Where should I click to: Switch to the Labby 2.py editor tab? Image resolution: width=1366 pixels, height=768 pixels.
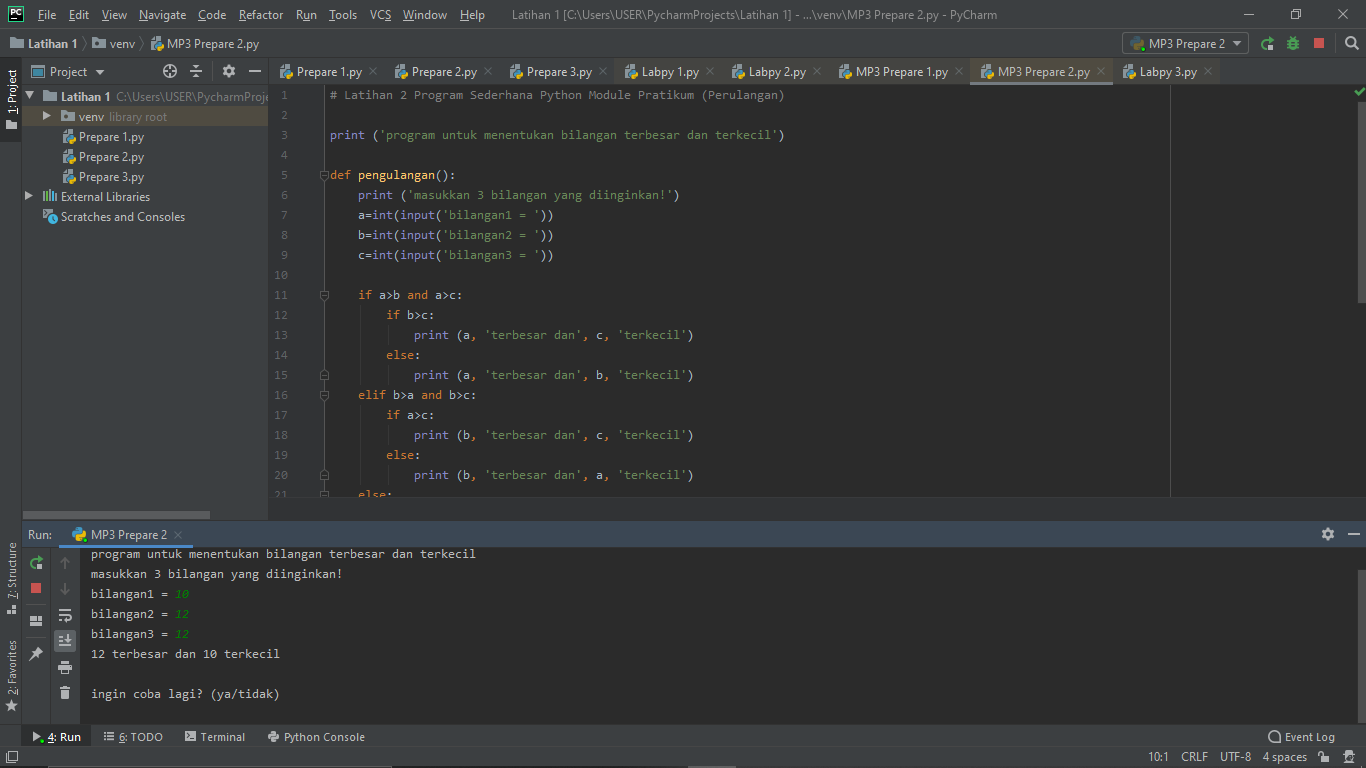(776, 71)
